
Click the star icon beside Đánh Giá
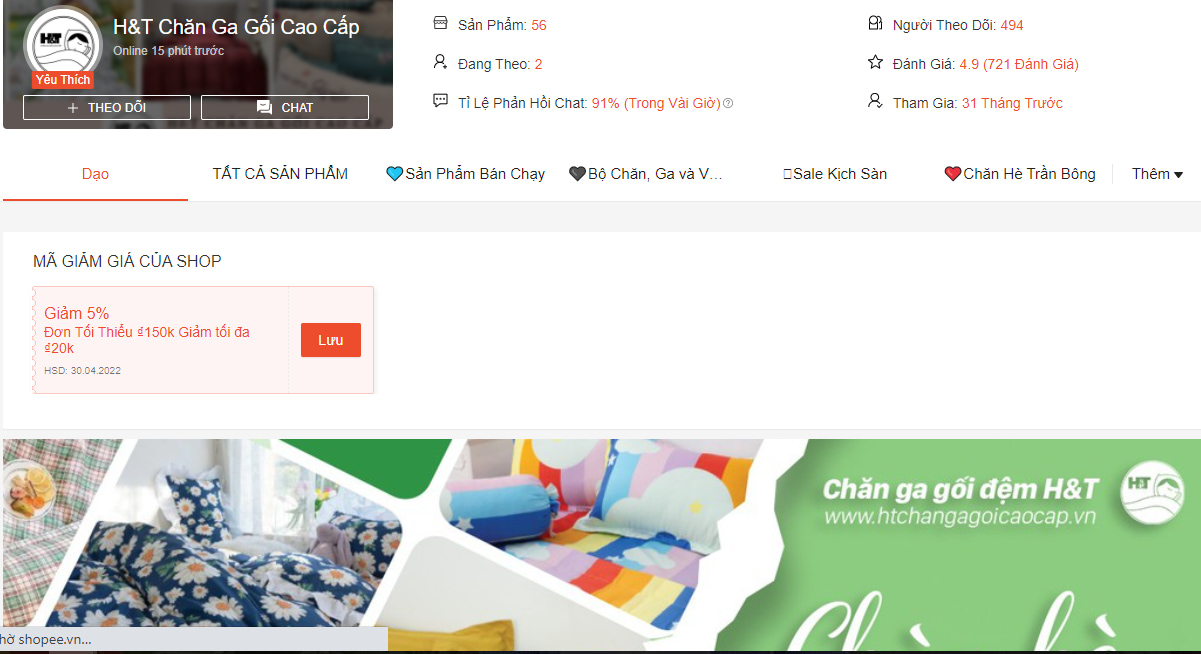click(x=875, y=62)
